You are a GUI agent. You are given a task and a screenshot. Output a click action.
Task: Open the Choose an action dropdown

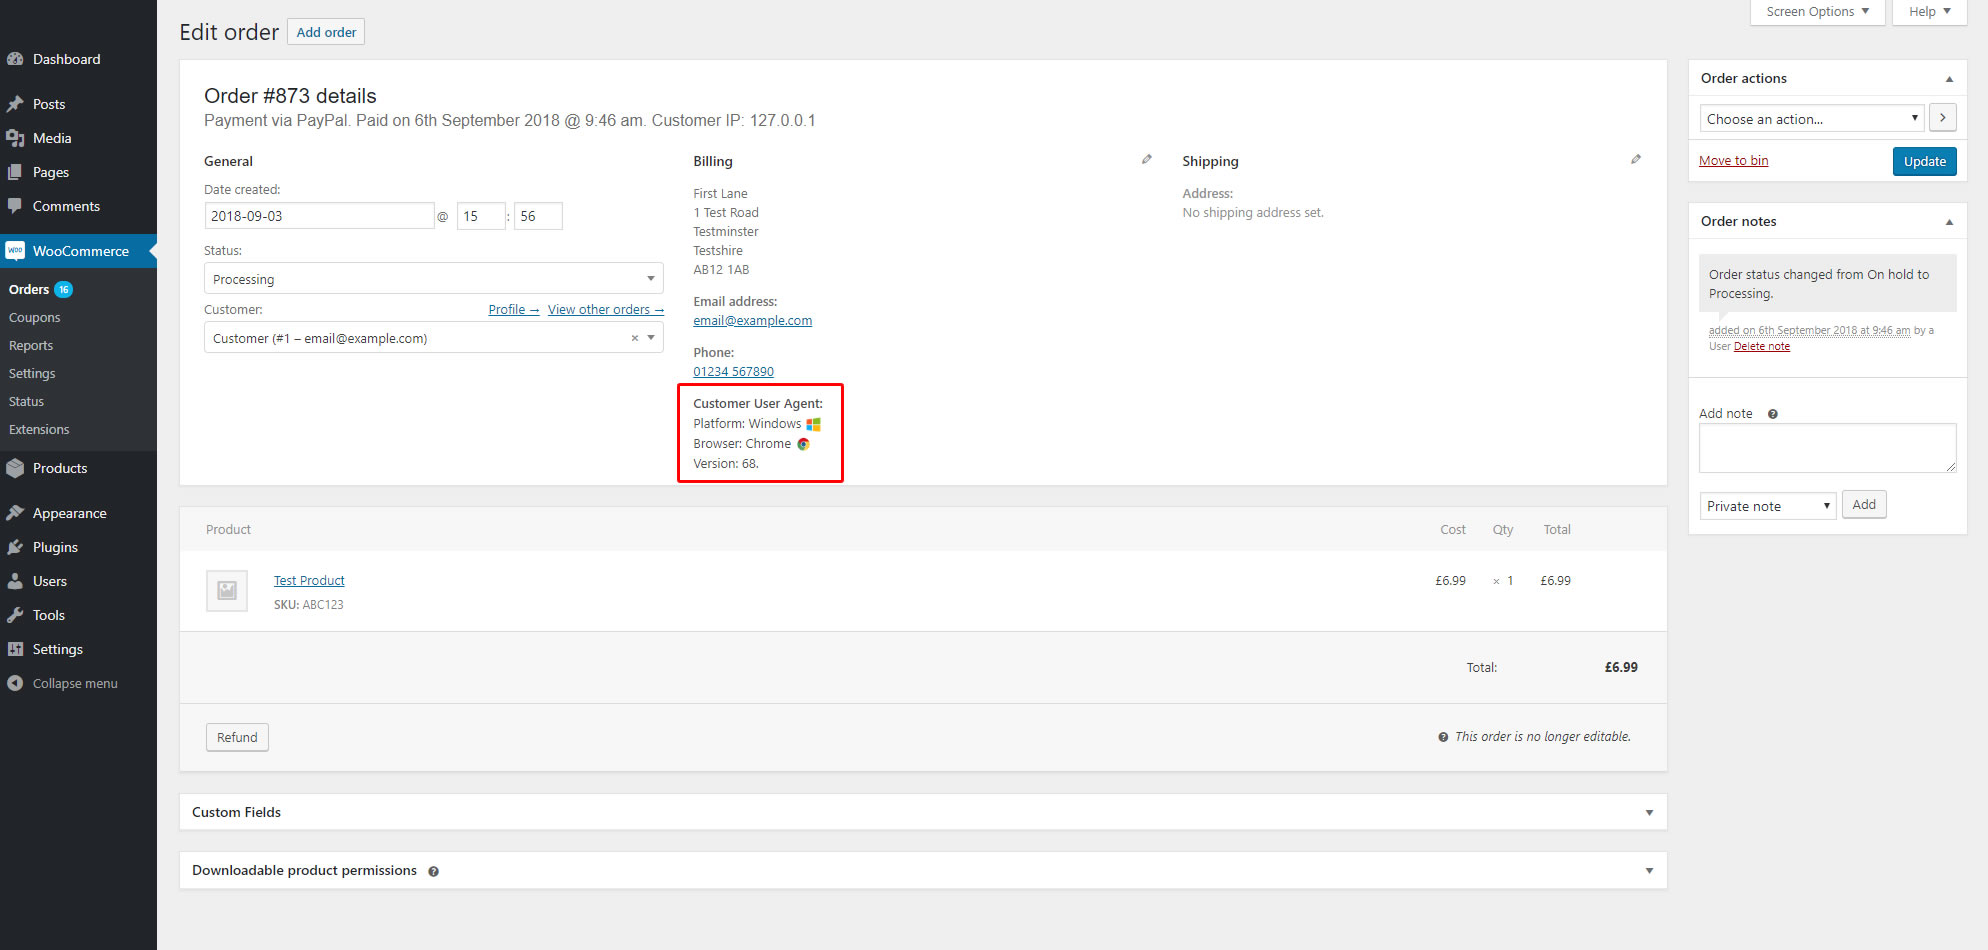click(x=1811, y=119)
